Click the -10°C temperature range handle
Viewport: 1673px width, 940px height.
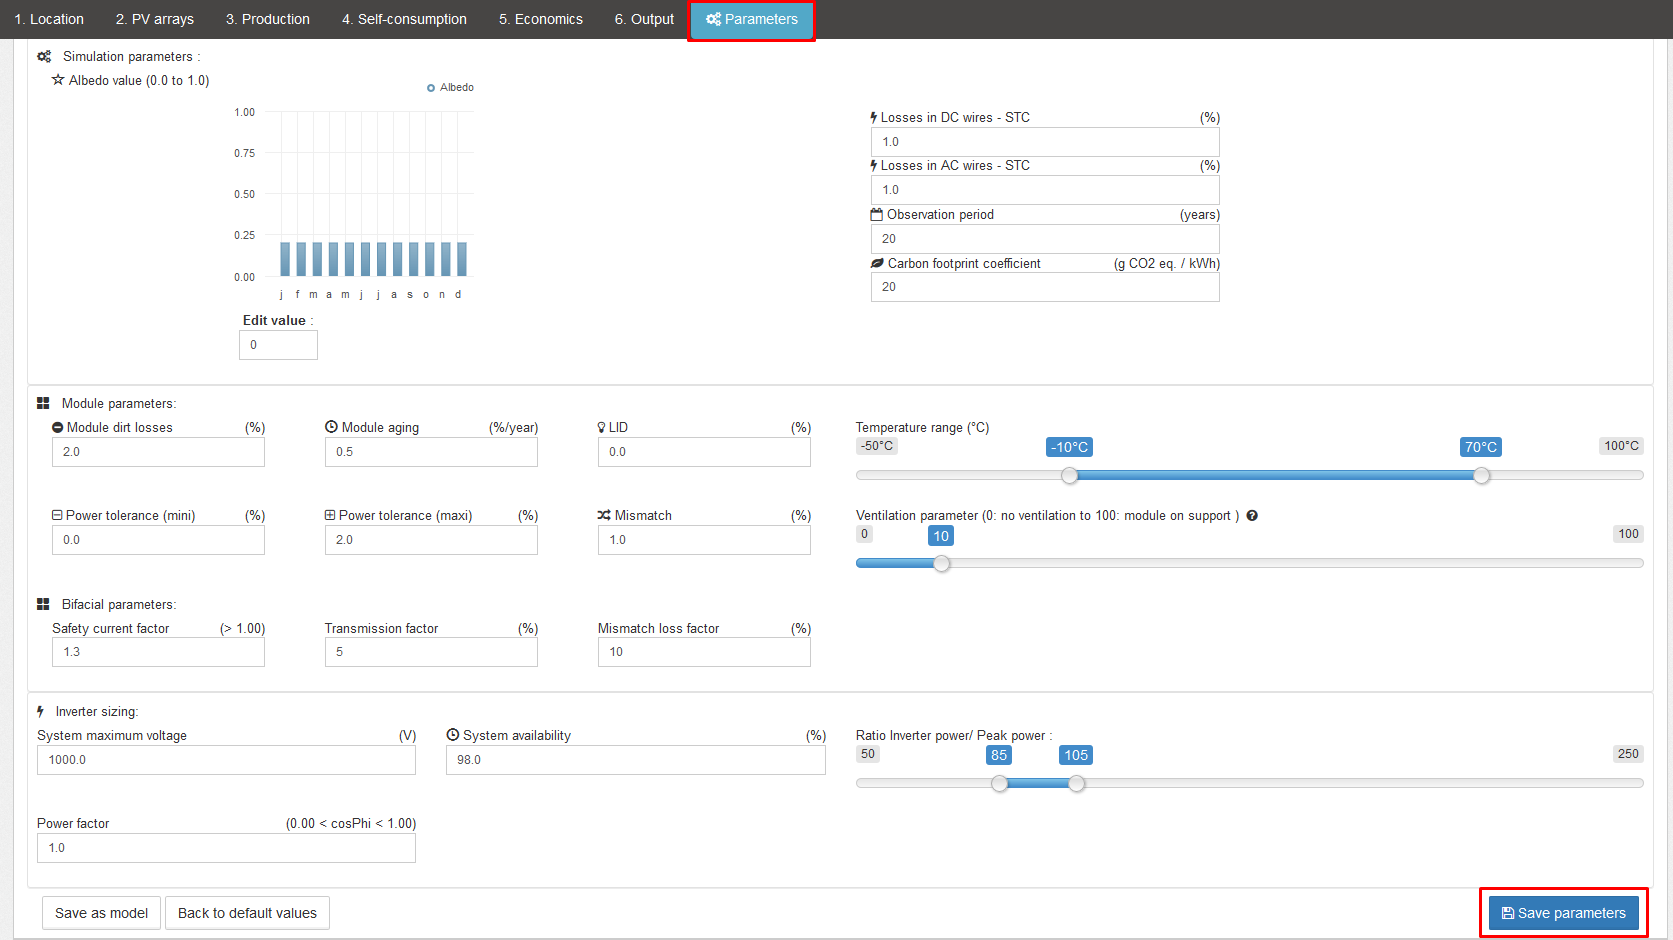[1070, 475]
